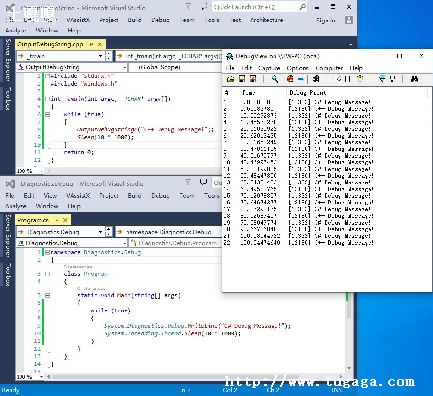Click the Ready status bar text

pos(10,390)
